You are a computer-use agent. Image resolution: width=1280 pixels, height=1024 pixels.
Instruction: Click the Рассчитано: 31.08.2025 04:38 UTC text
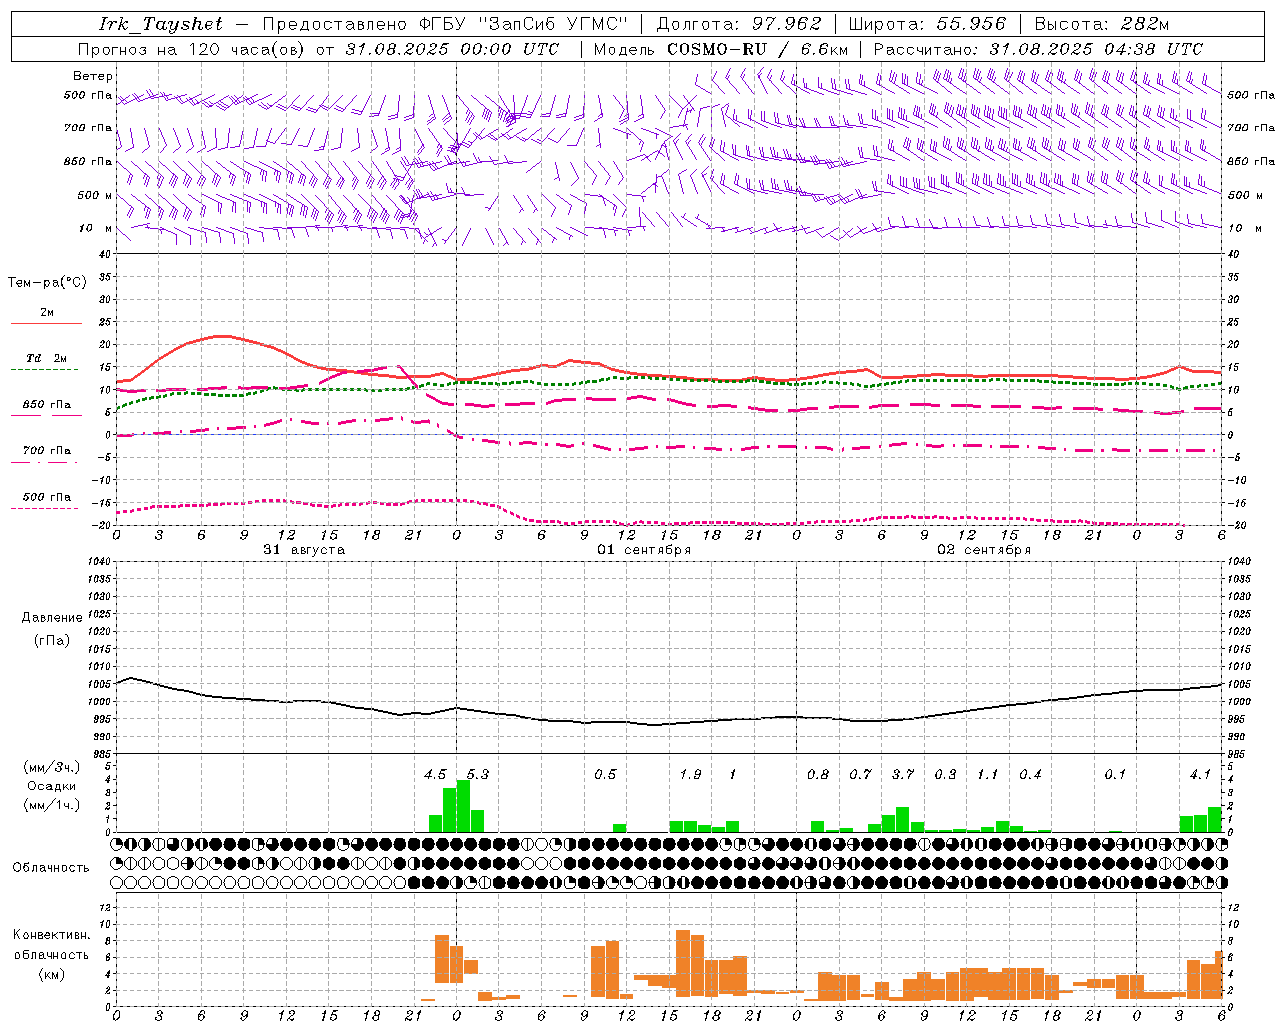[1038, 49]
